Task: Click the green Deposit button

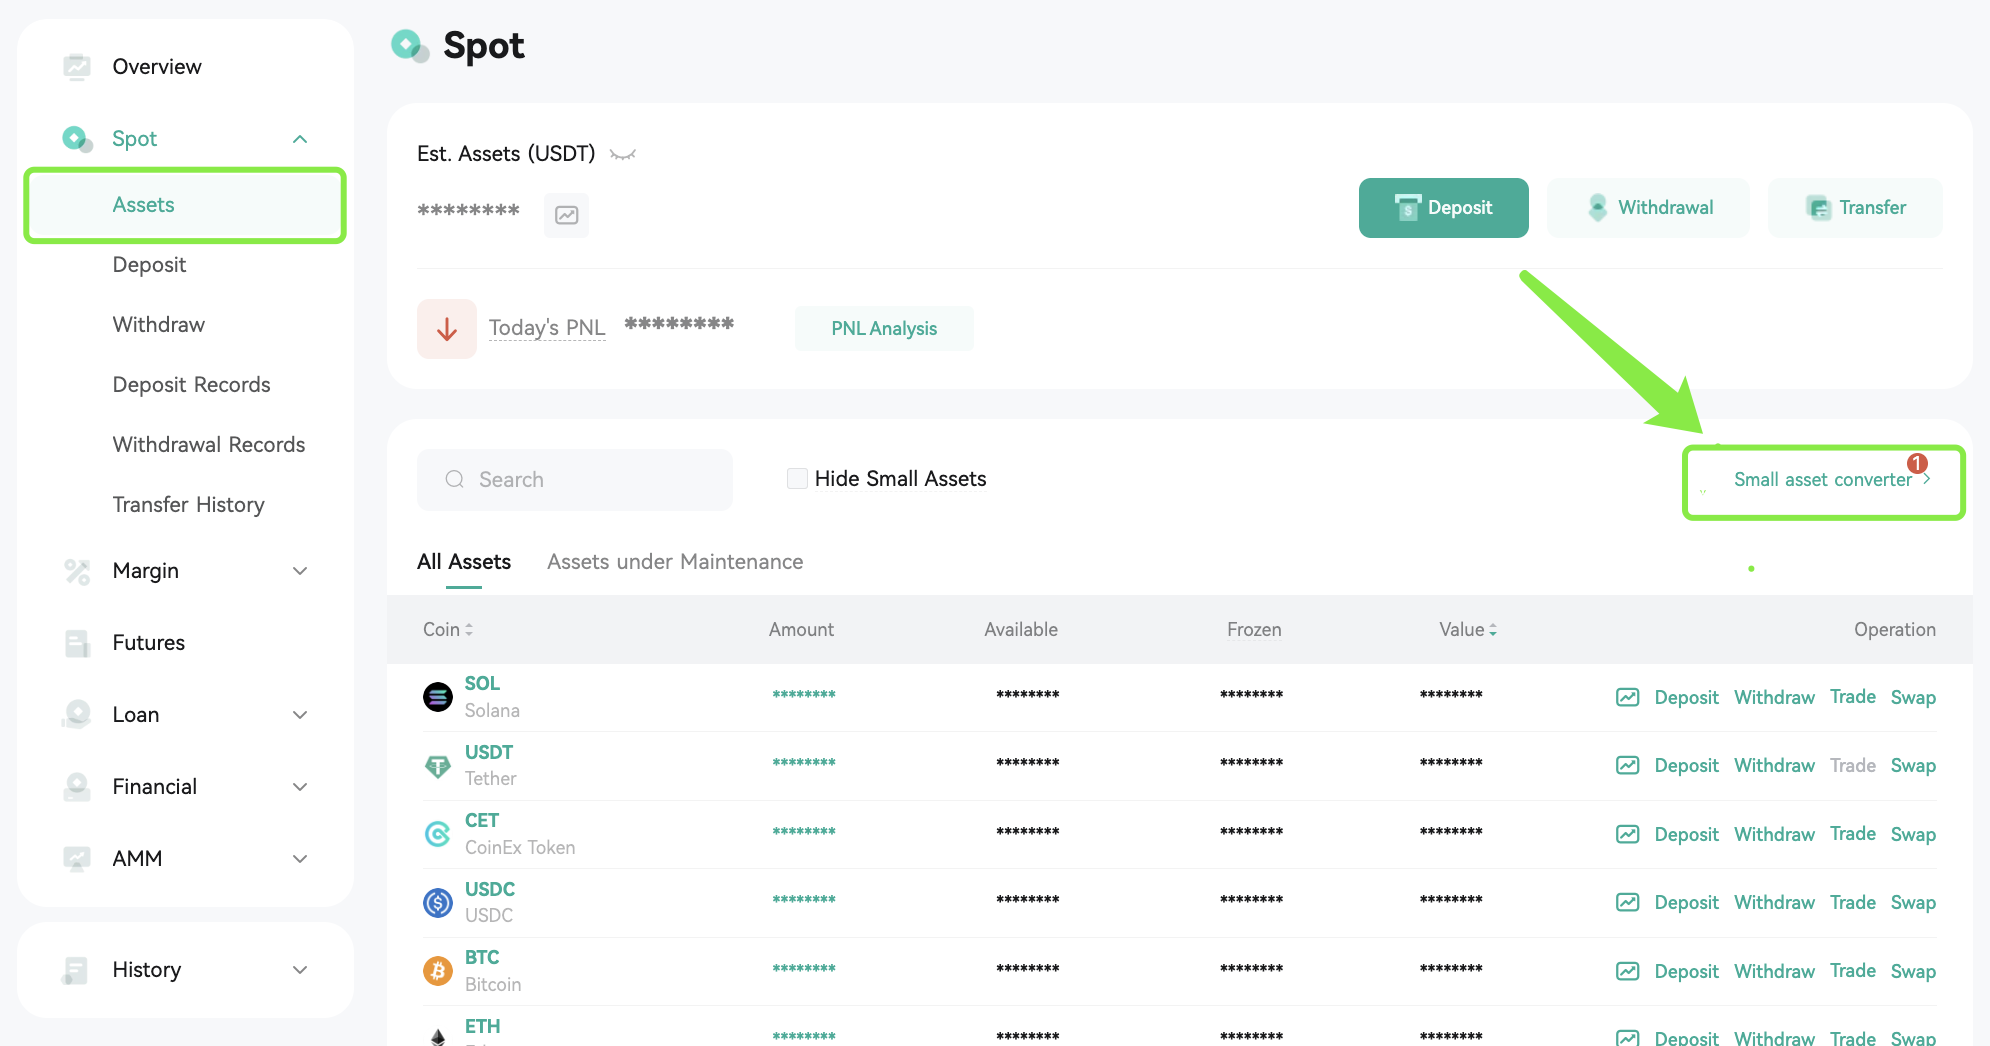Action: tap(1443, 208)
